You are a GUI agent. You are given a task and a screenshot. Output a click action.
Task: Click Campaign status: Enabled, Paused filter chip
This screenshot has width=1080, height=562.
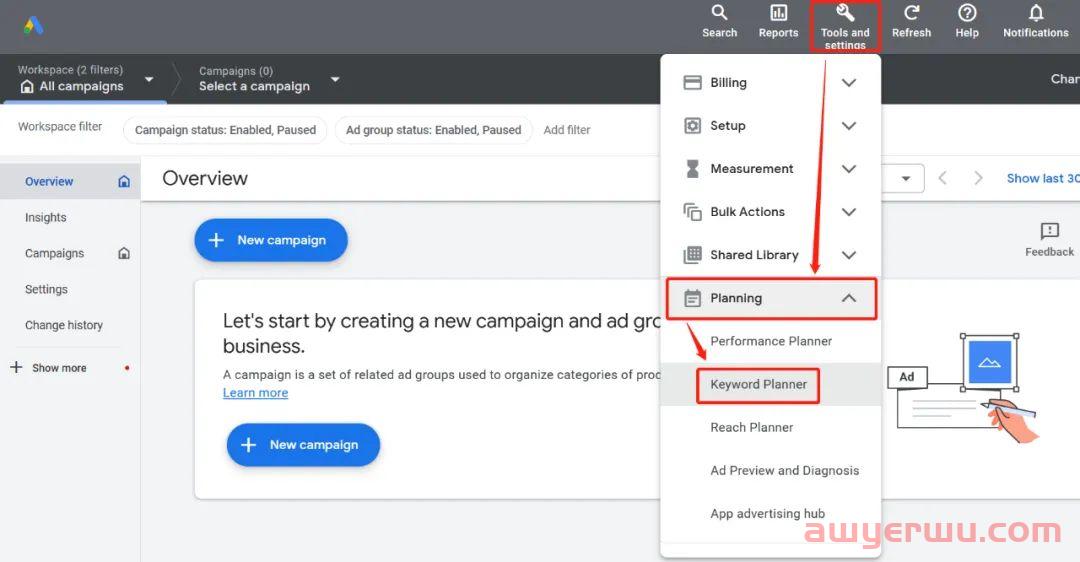[225, 129]
